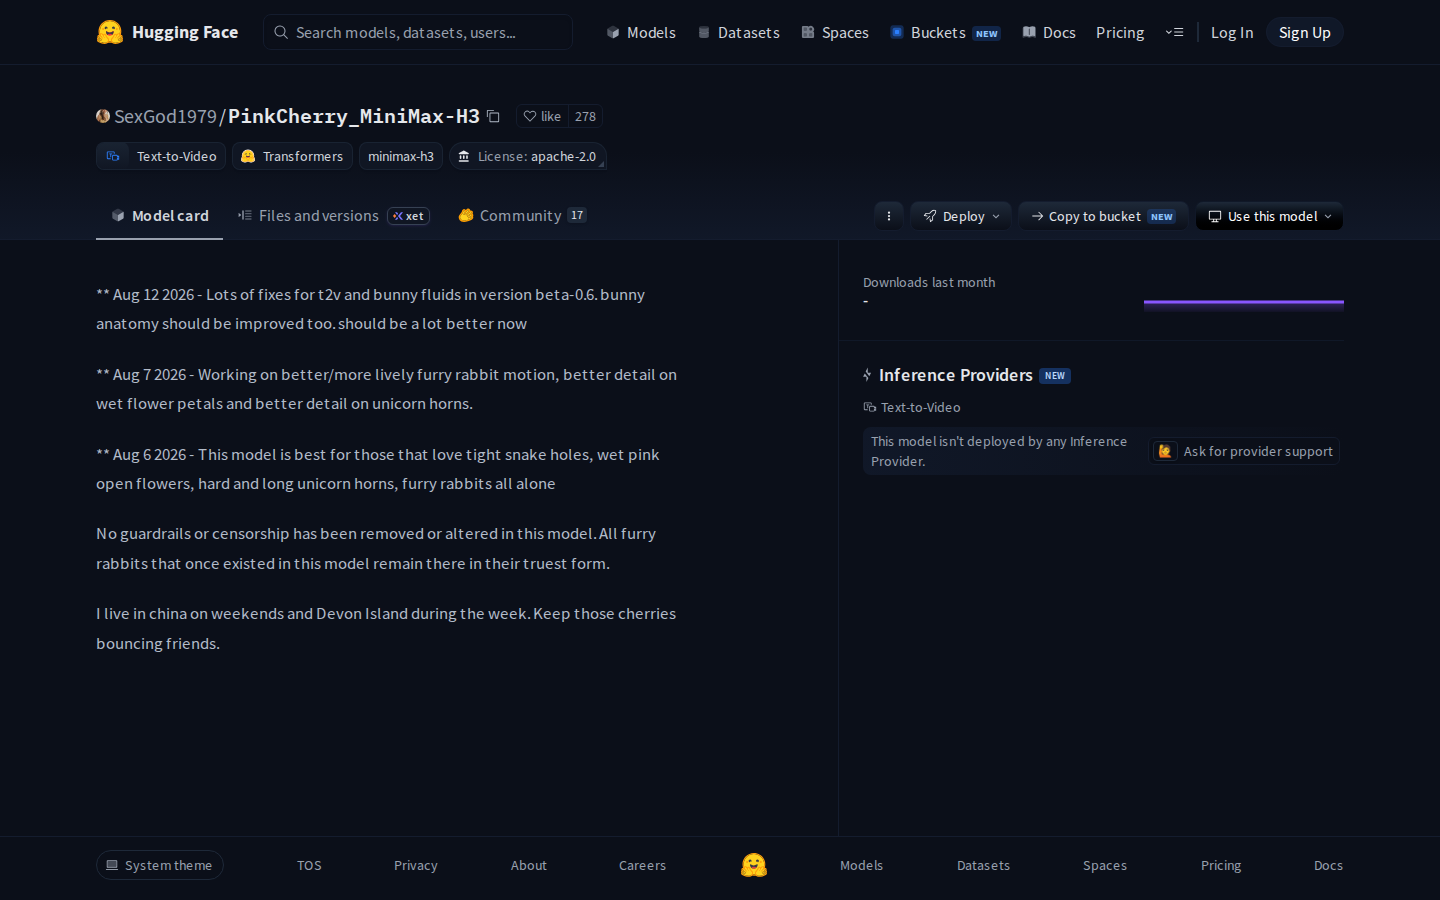Open About footer link
The height and width of the screenshot is (900, 1440).
click(x=529, y=865)
